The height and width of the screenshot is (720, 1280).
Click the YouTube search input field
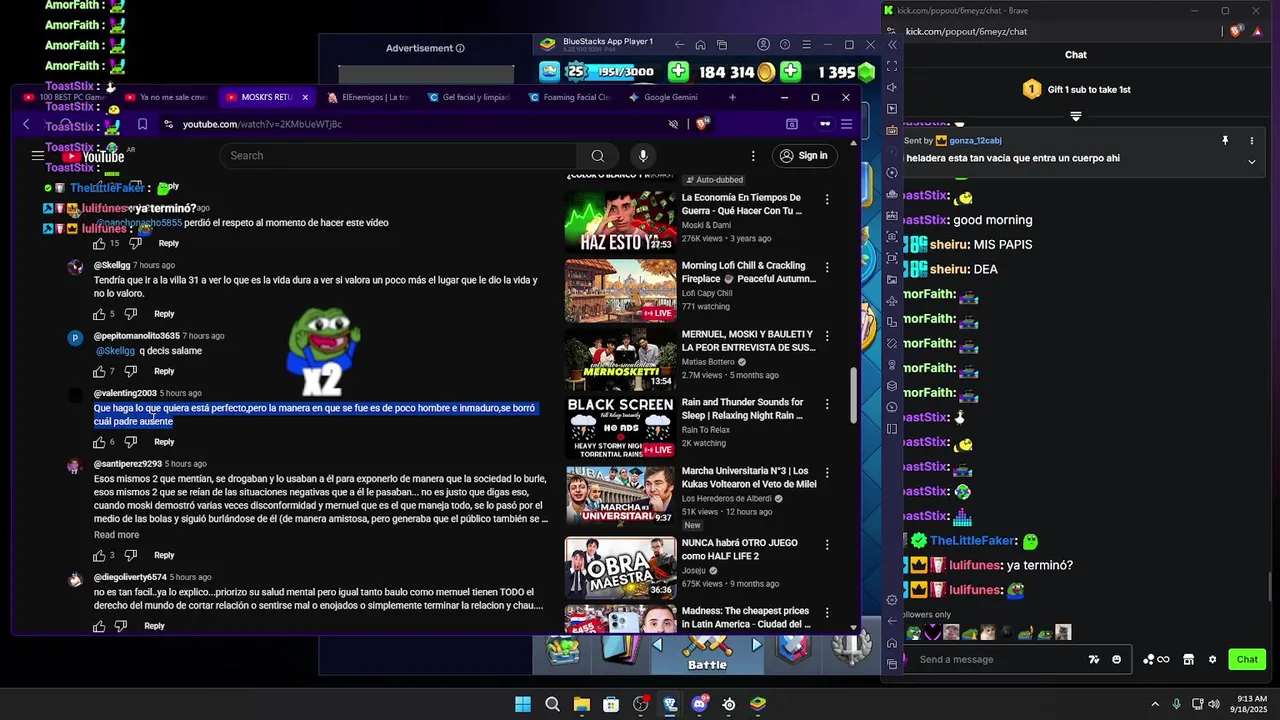[398, 155]
